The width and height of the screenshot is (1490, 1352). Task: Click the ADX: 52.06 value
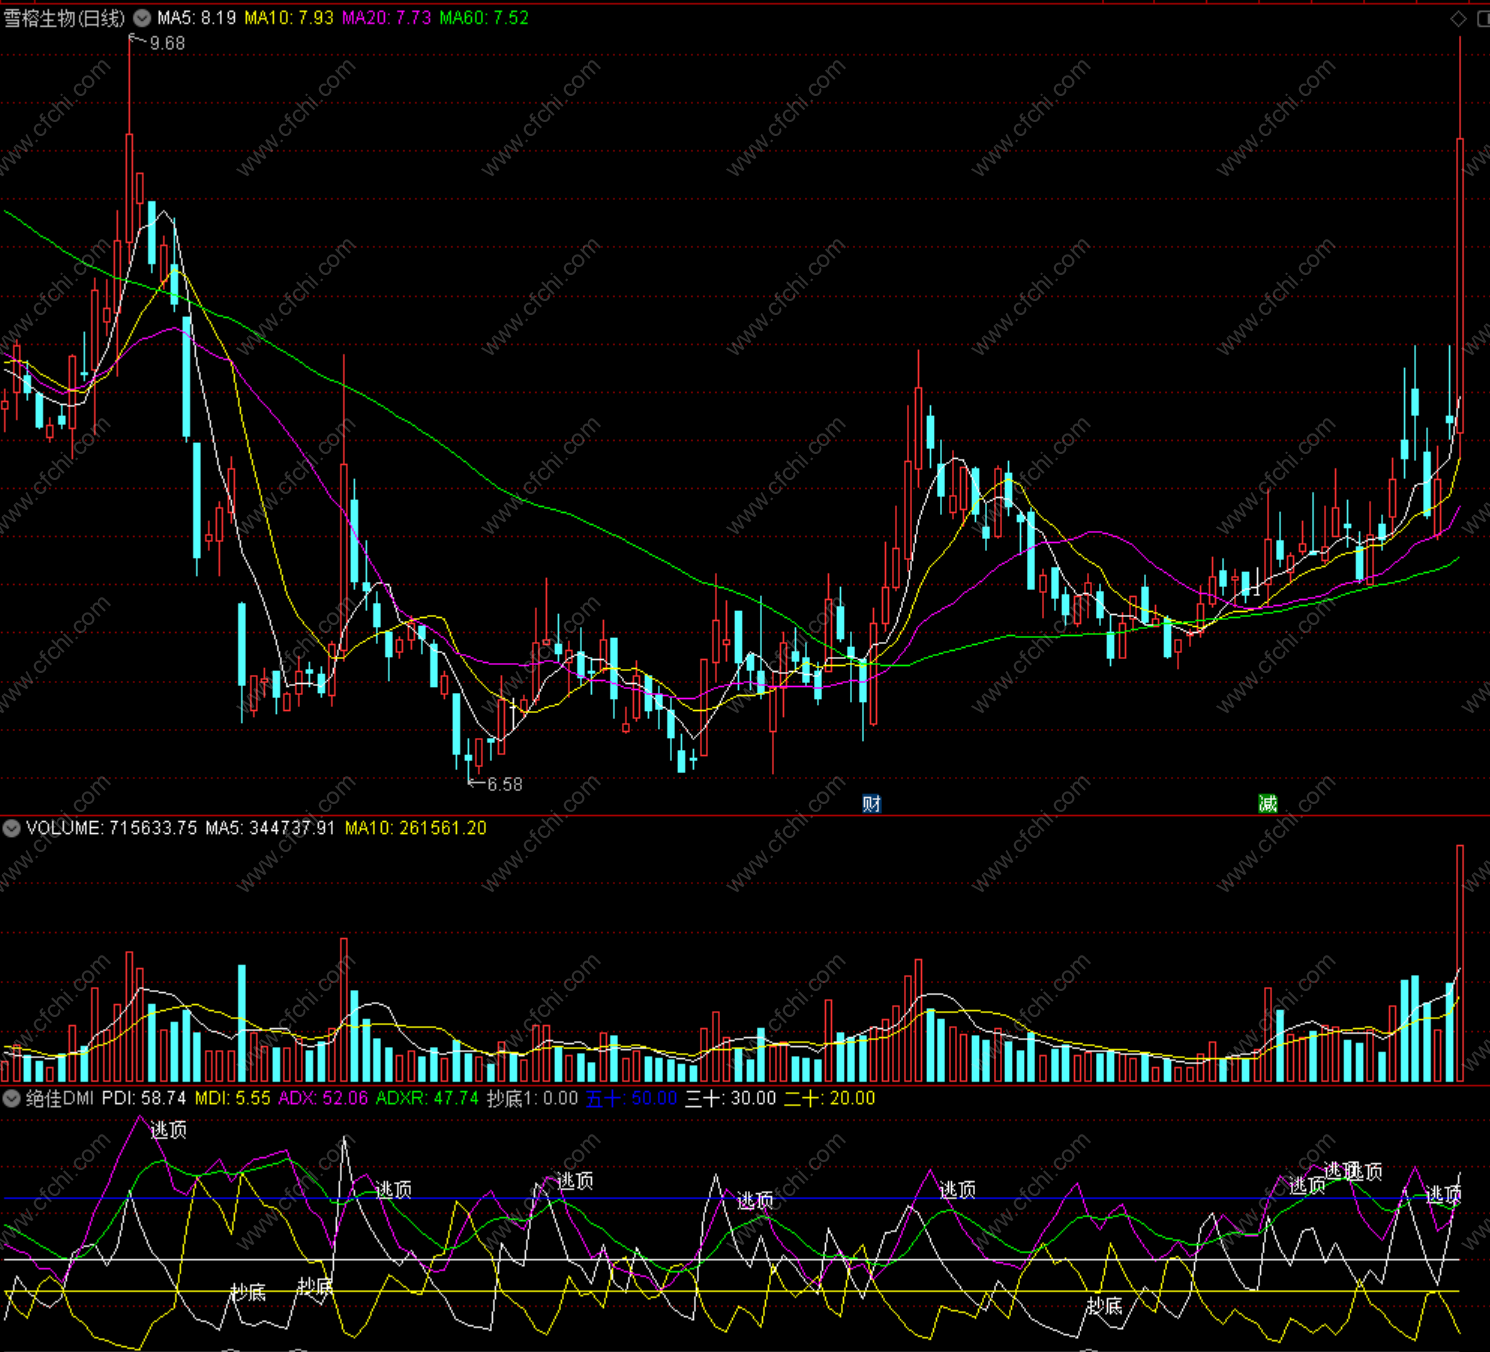tap(323, 1098)
